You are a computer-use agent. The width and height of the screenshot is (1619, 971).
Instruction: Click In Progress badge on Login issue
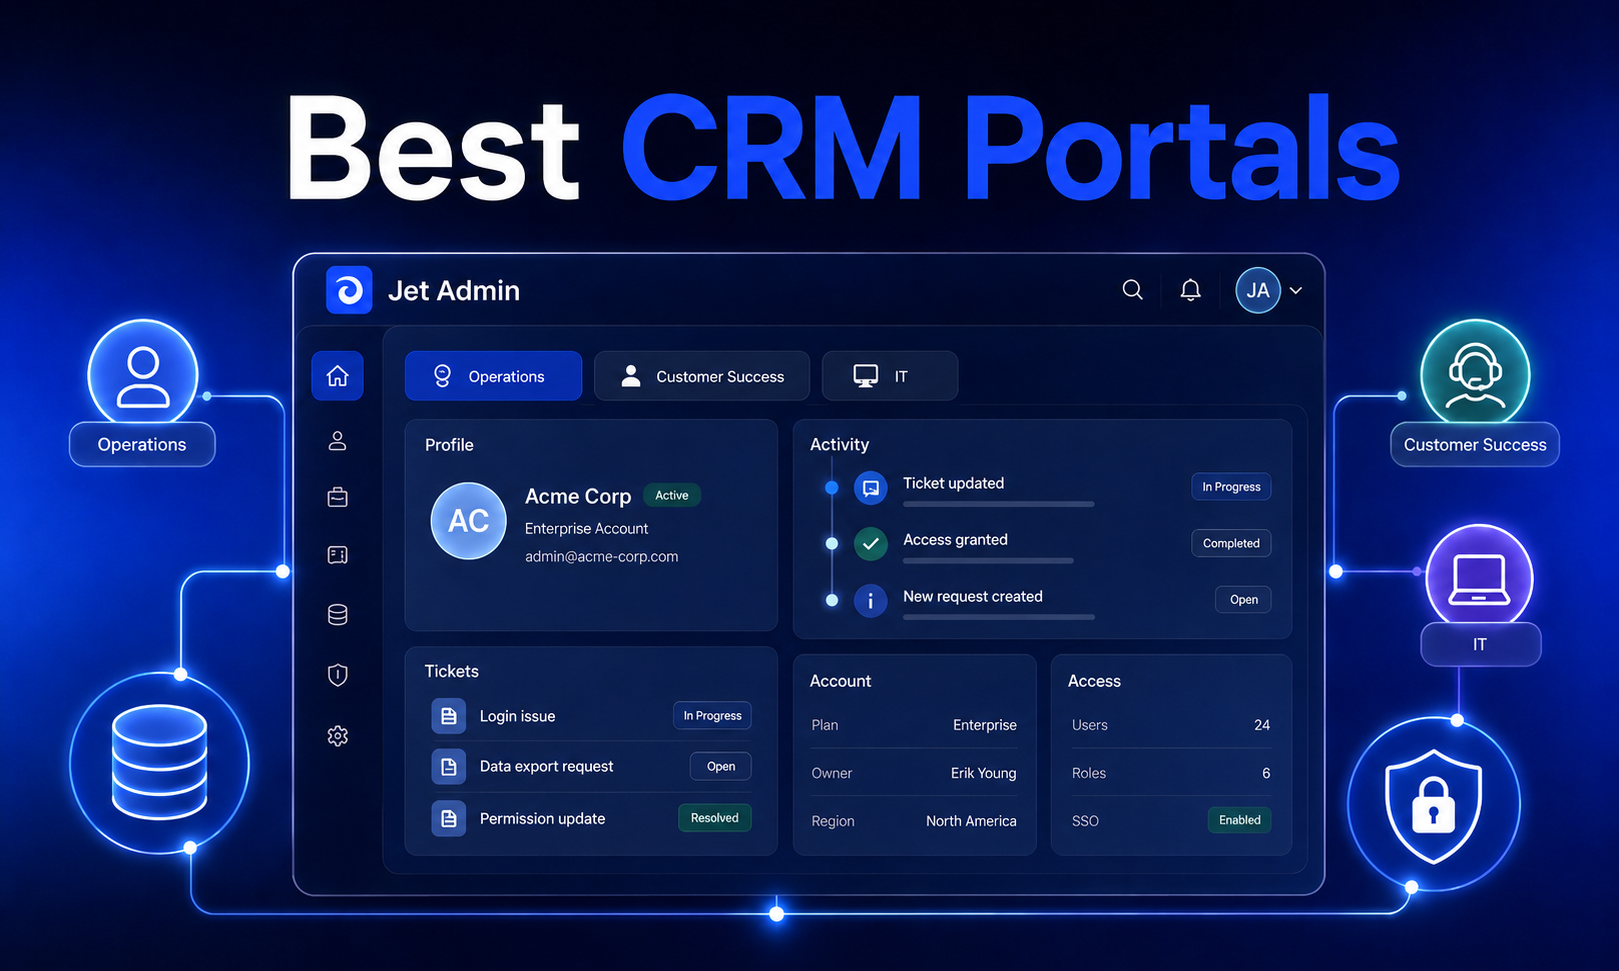pyautogui.click(x=712, y=715)
